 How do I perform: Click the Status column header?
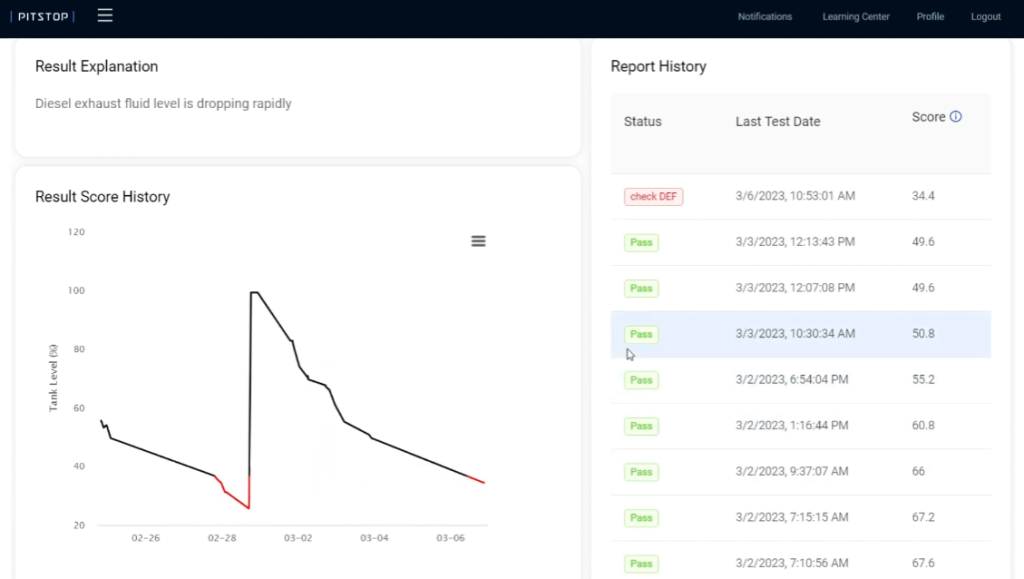(x=643, y=122)
